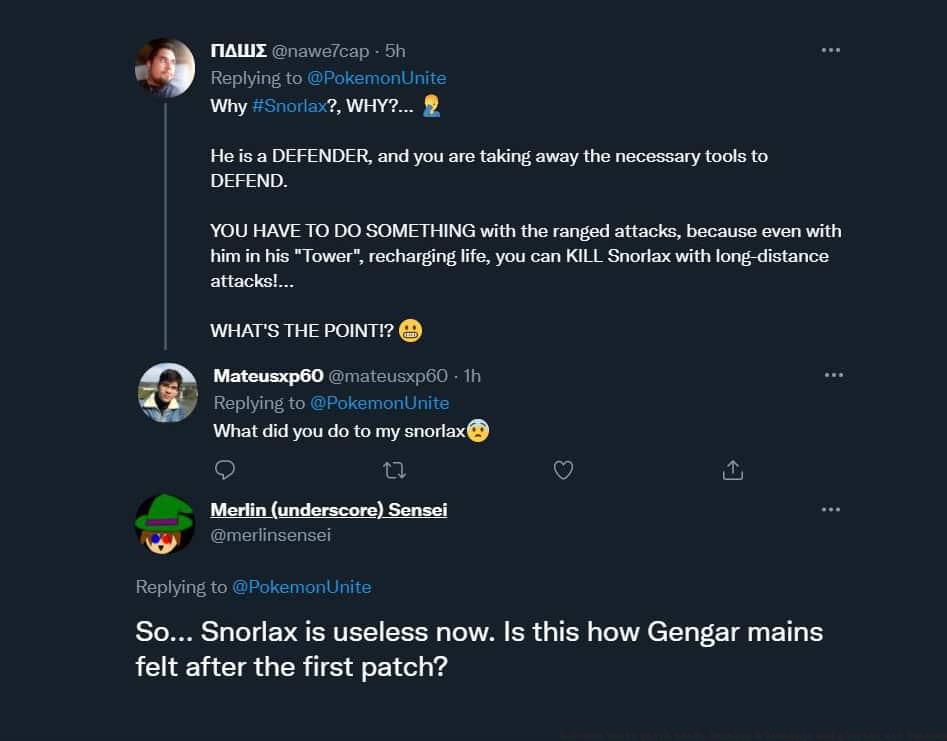Click the @merlinsensei handle
The width and height of the screenshot is (947, 741).
[x=270, y=536]
